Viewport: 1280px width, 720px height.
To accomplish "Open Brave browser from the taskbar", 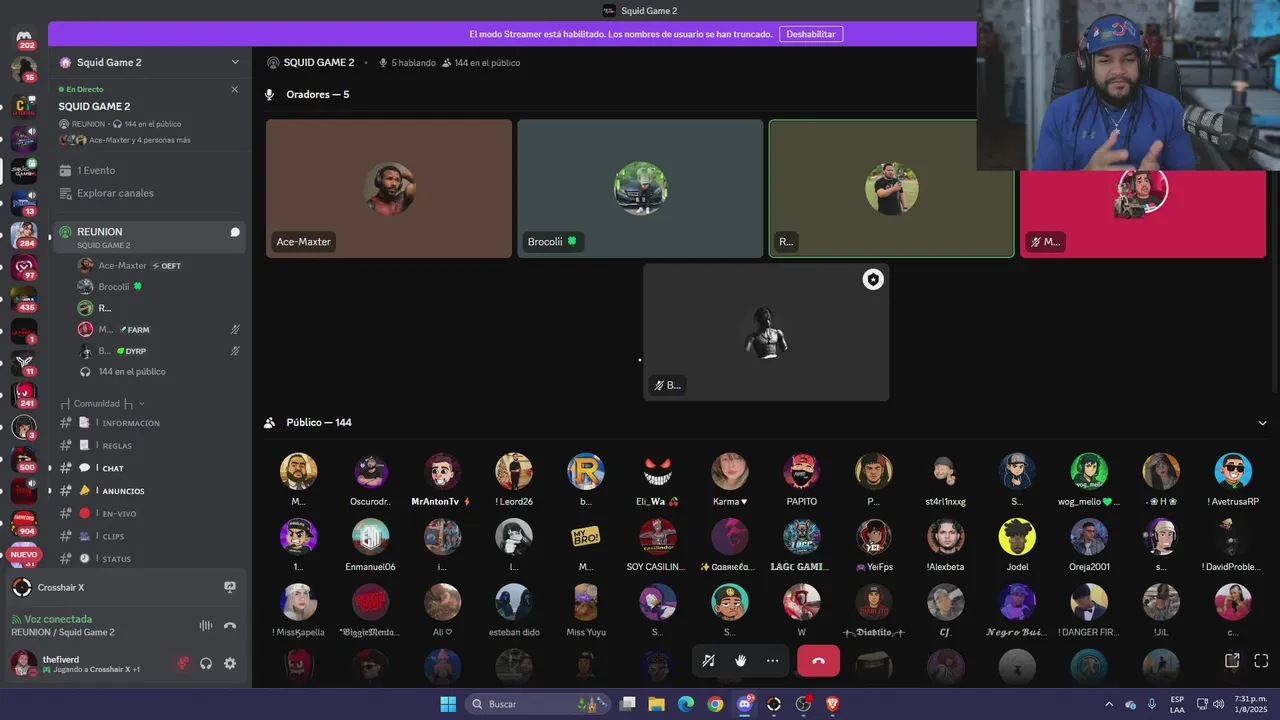I will 833,704.
